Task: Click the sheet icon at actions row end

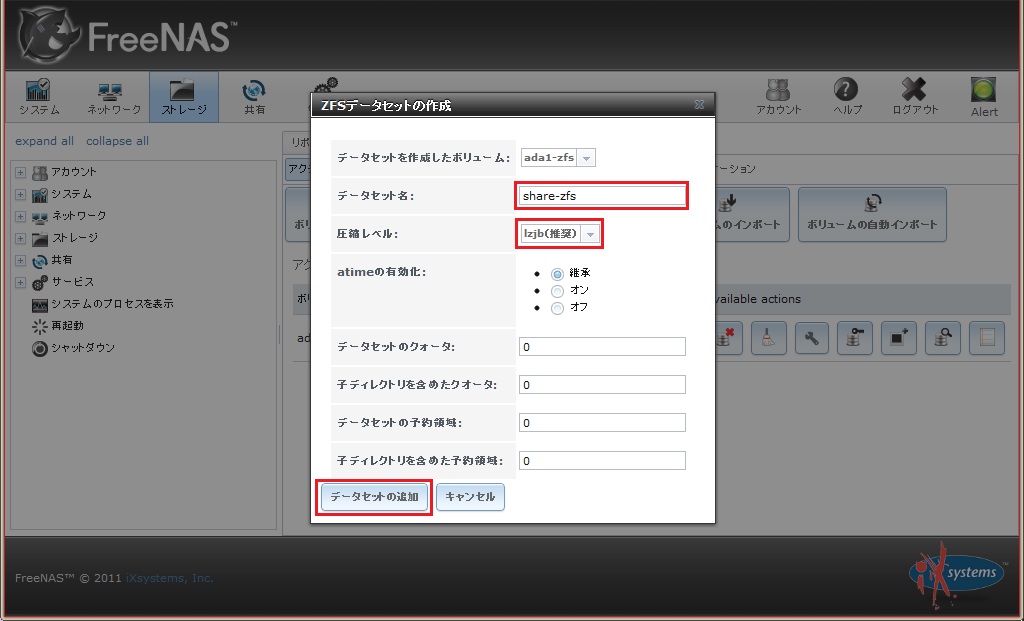Action: (x=987, y=338)
